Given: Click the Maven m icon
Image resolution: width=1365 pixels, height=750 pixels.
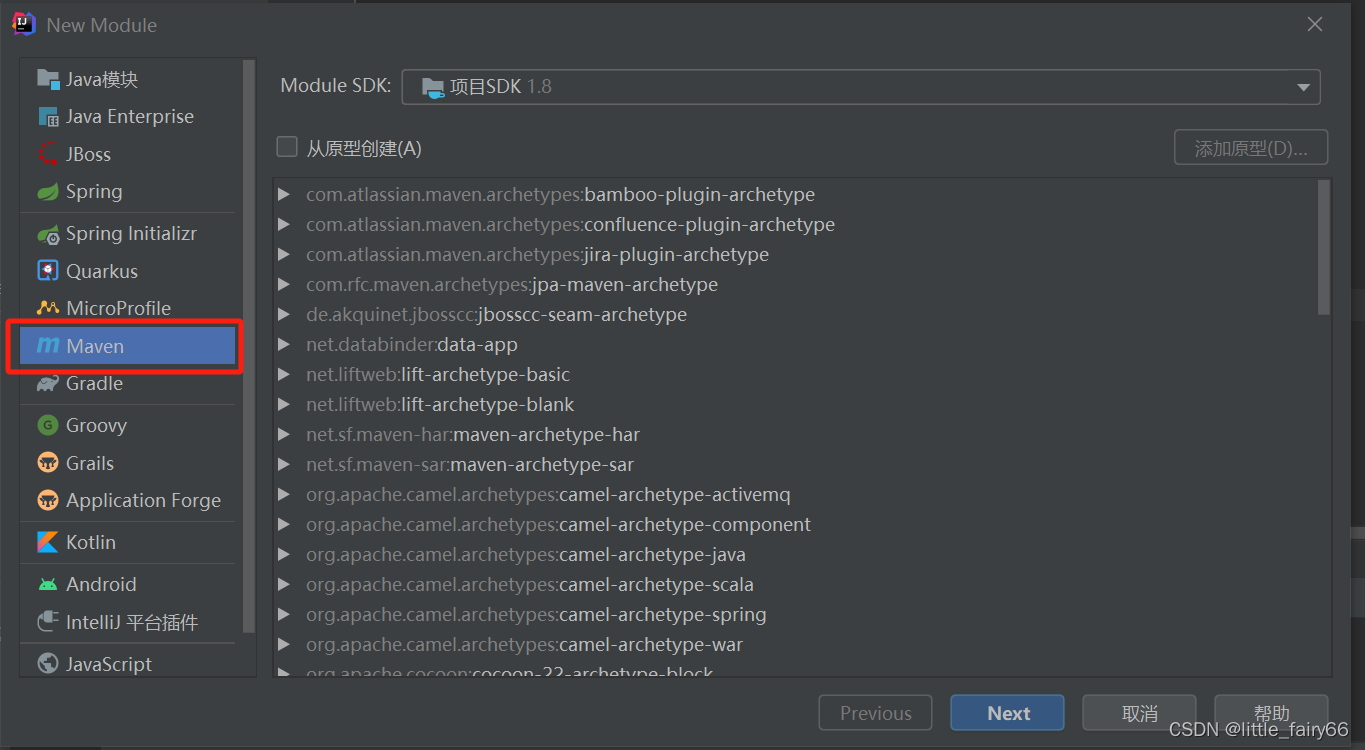Looking at the screenshot, I should coord(48,346).
